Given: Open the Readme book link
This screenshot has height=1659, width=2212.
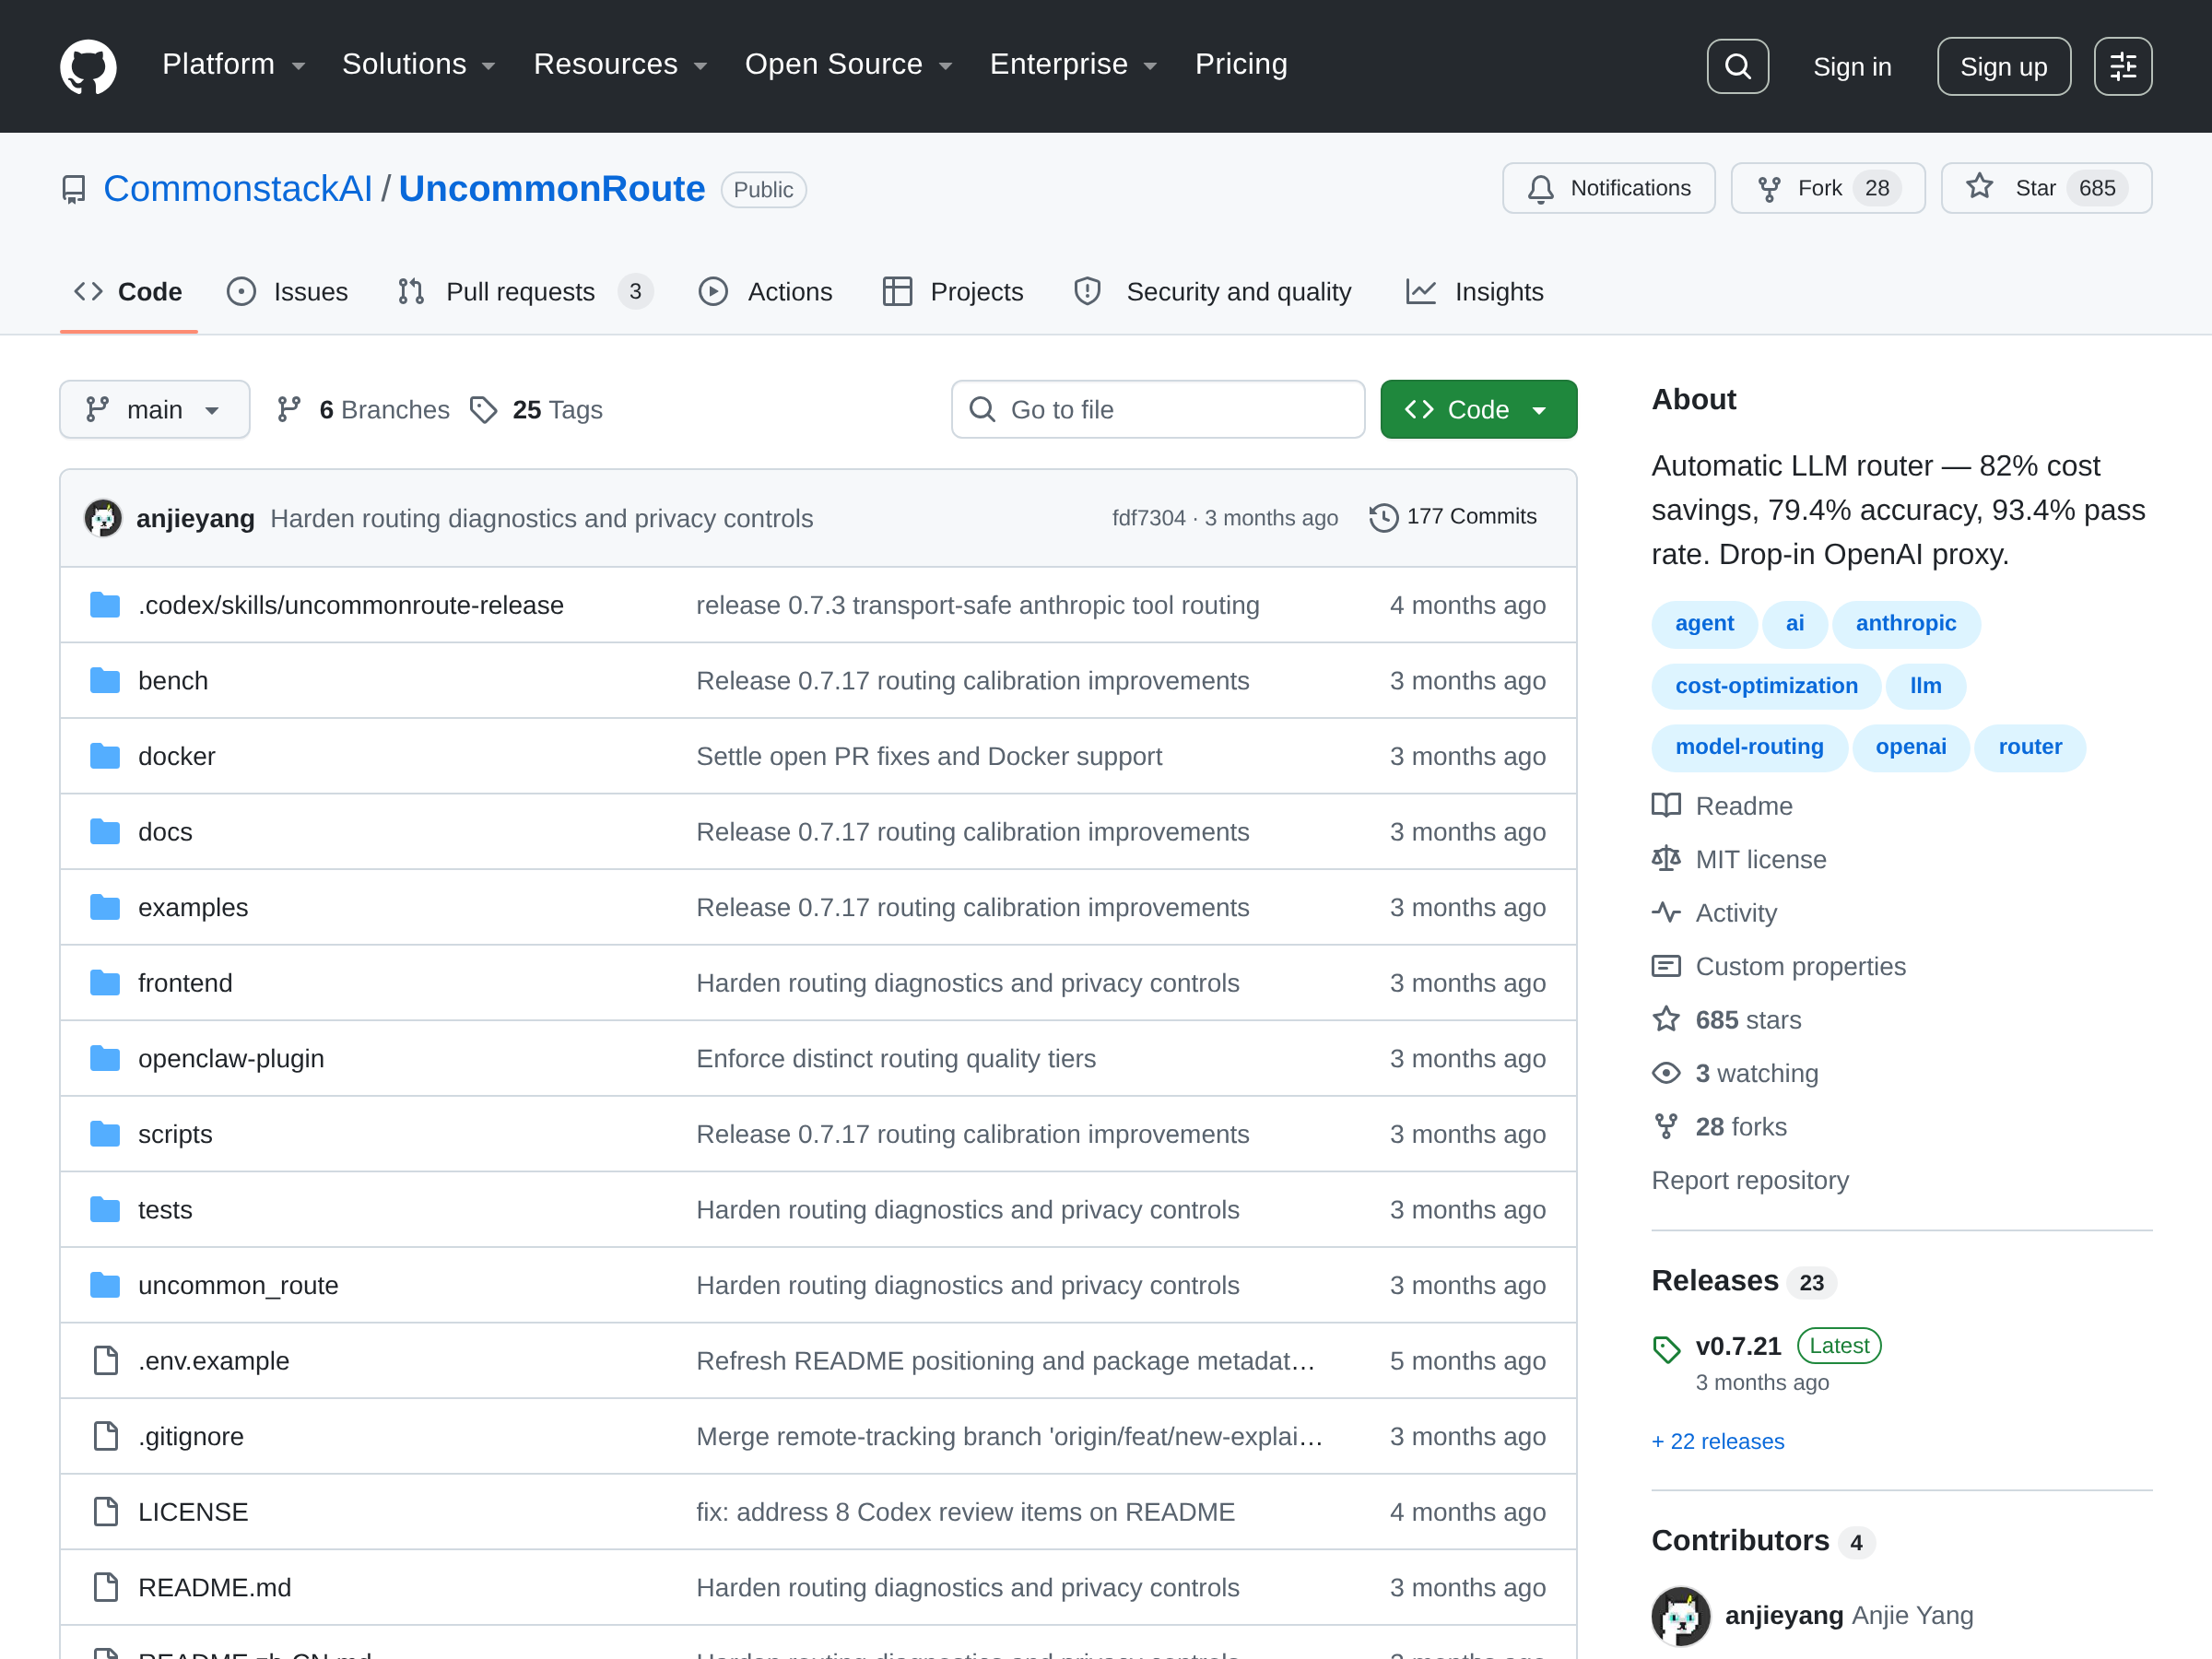Looking at the screenshot, I should tap(1722, 806).
